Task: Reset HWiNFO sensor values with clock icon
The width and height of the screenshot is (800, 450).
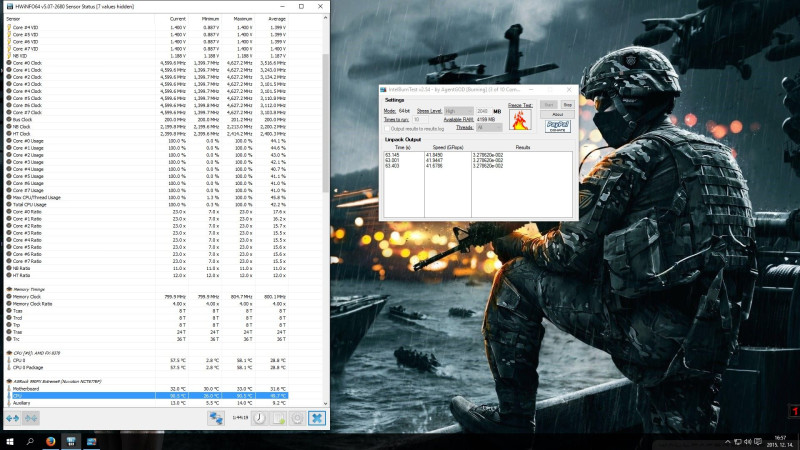Action: (259, 418)
